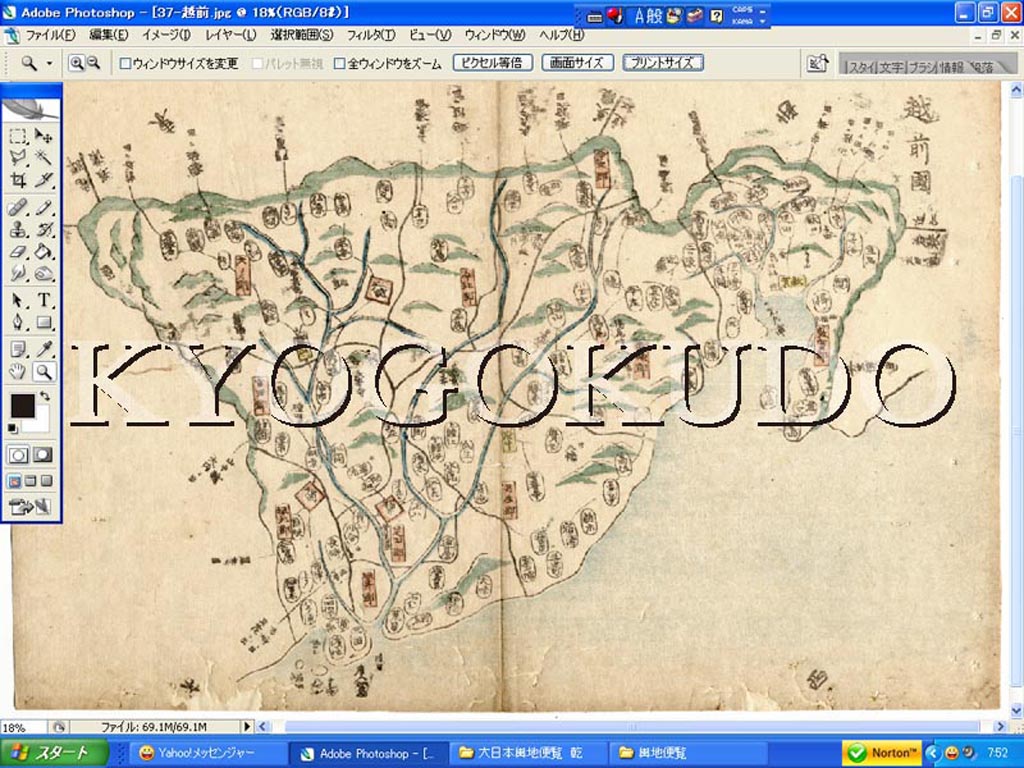Open the ビュー menu
Viewport: 1024px width, 768px height.
(x=430, y=35)
